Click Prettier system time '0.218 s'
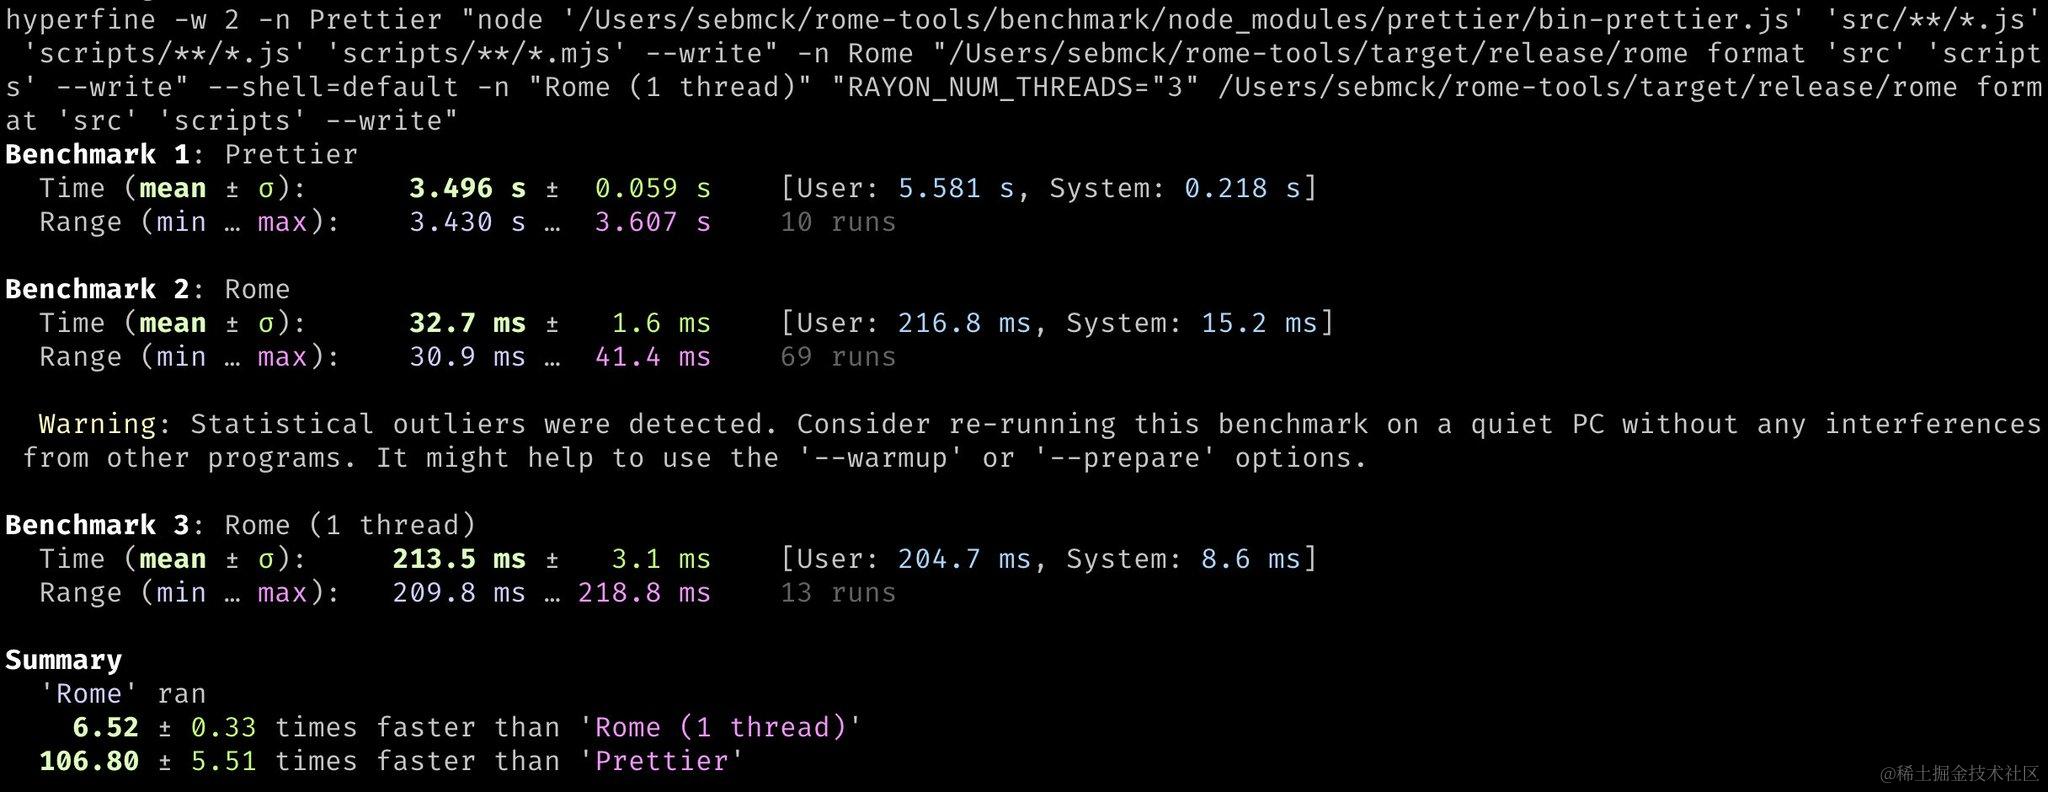This screenshot has height=792, width=2048. point(1242,188)
